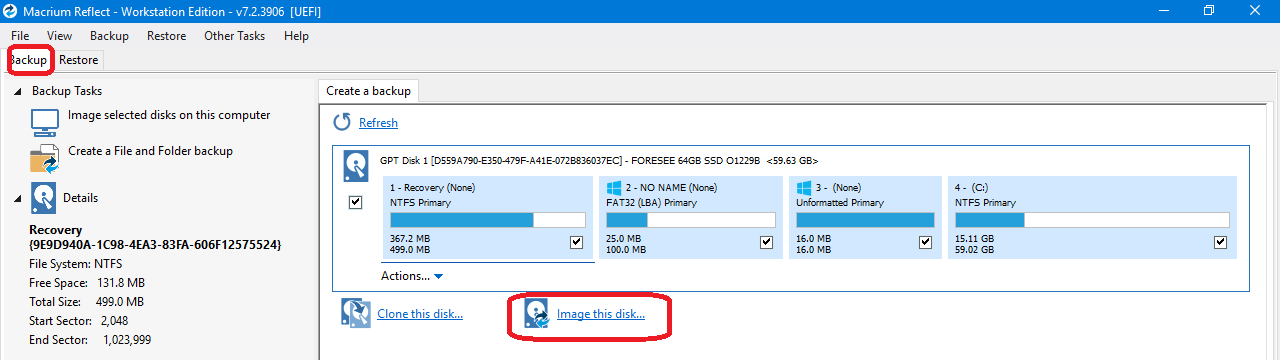Switch to the Restore tab

[x=78, y=60]
